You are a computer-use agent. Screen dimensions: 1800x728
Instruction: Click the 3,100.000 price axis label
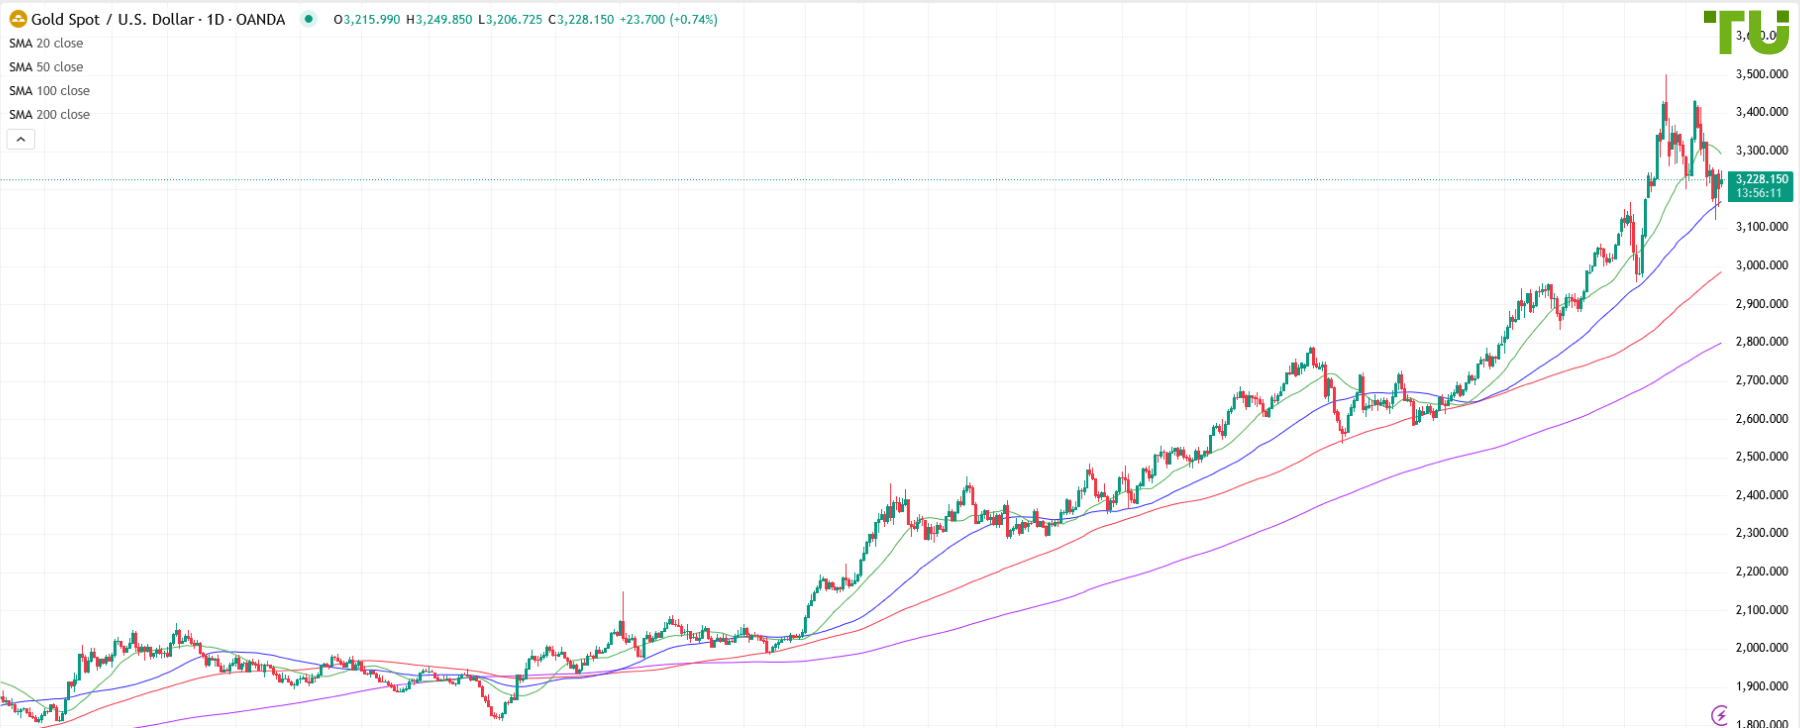1762,227
